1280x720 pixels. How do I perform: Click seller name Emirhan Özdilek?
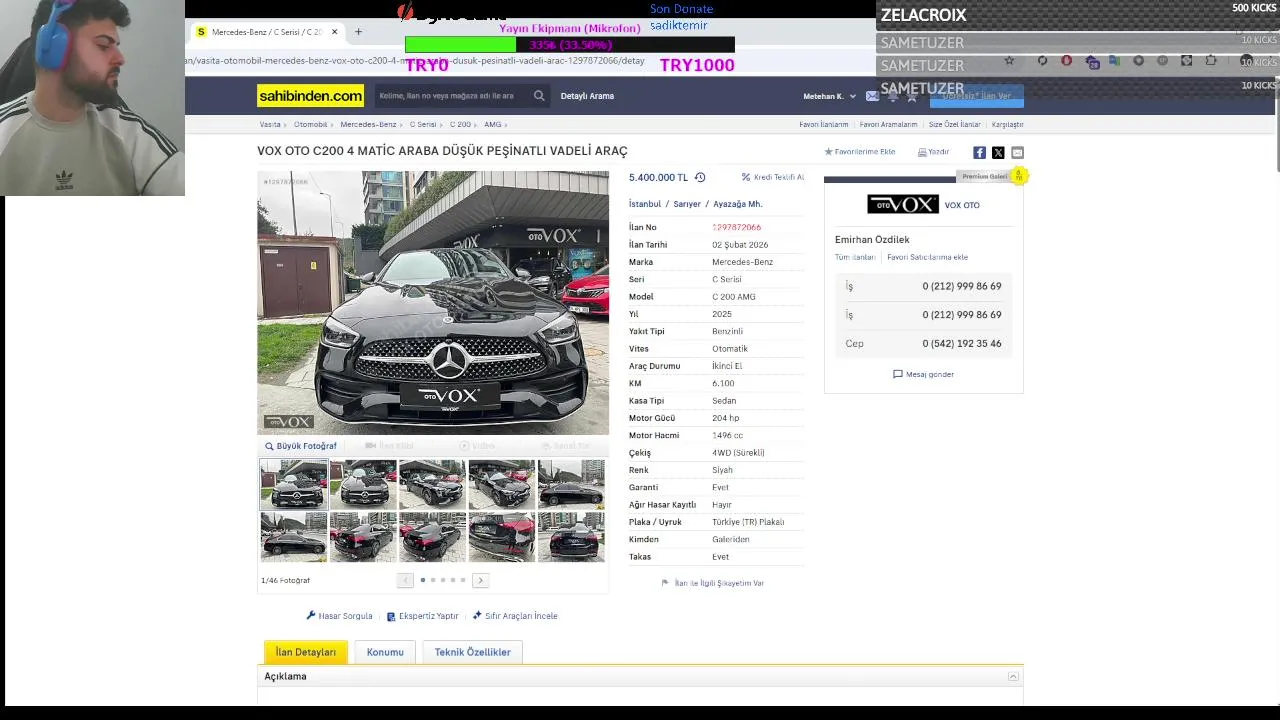click(872, 240)
